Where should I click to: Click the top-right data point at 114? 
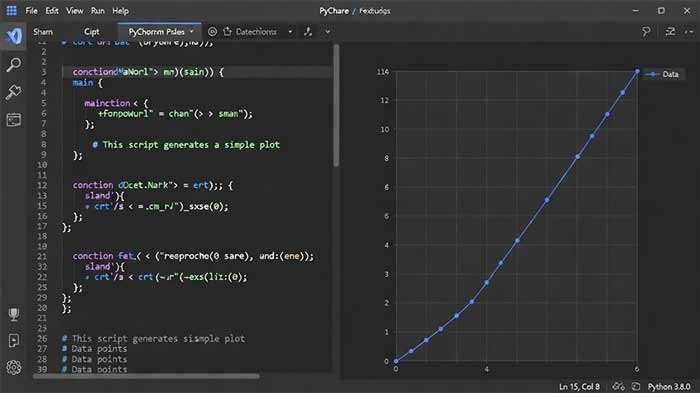(637, 71)
